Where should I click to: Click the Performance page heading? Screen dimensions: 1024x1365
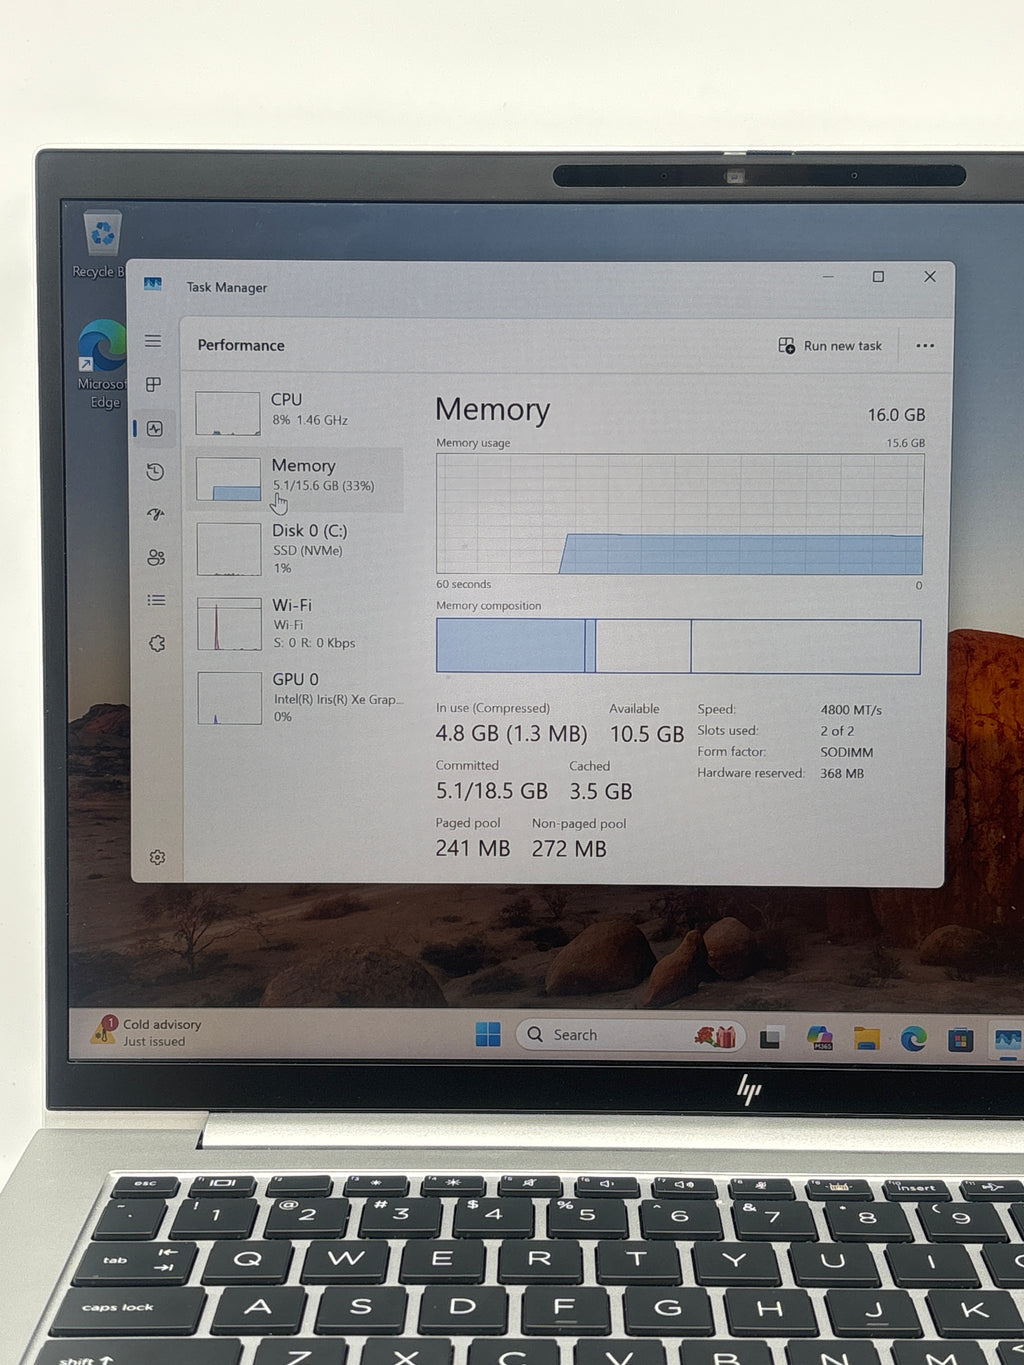point(241,345)
